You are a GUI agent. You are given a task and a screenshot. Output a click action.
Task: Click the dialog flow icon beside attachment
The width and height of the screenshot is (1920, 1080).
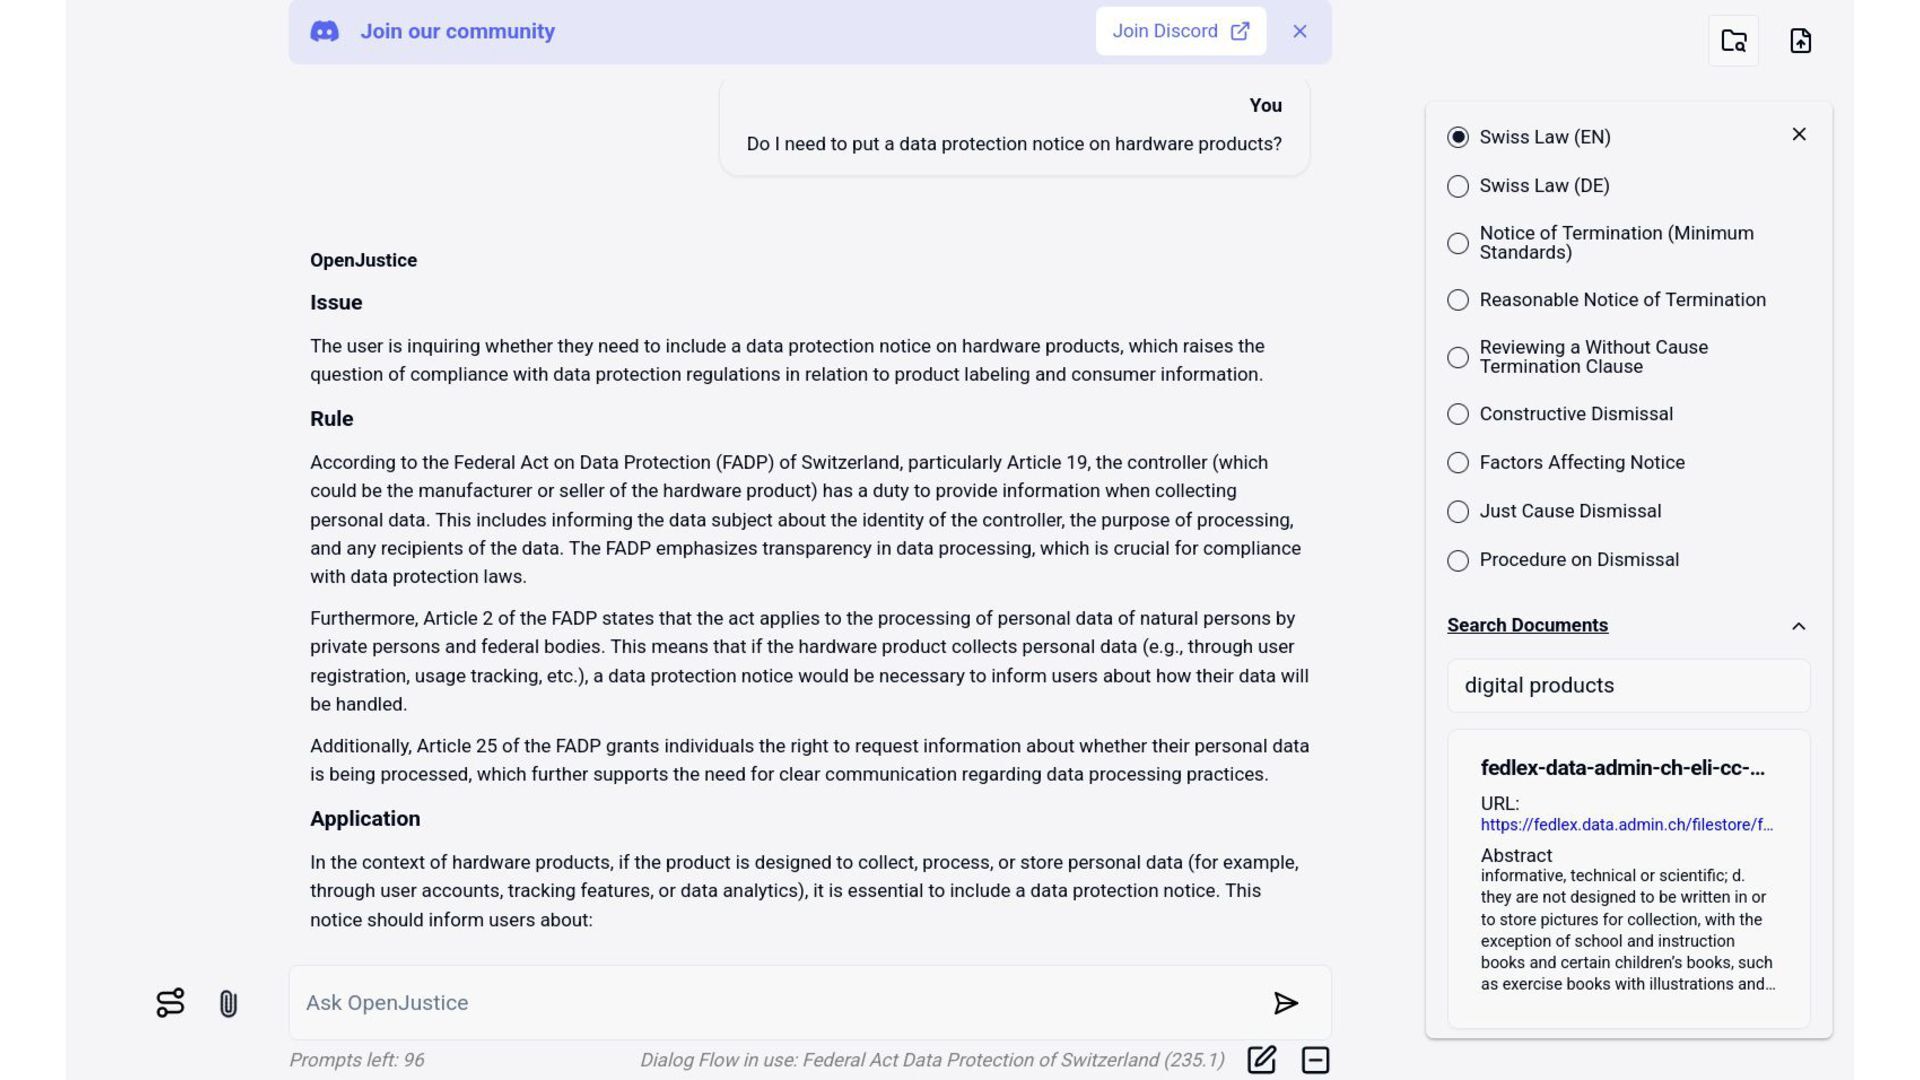(170, 1003)
